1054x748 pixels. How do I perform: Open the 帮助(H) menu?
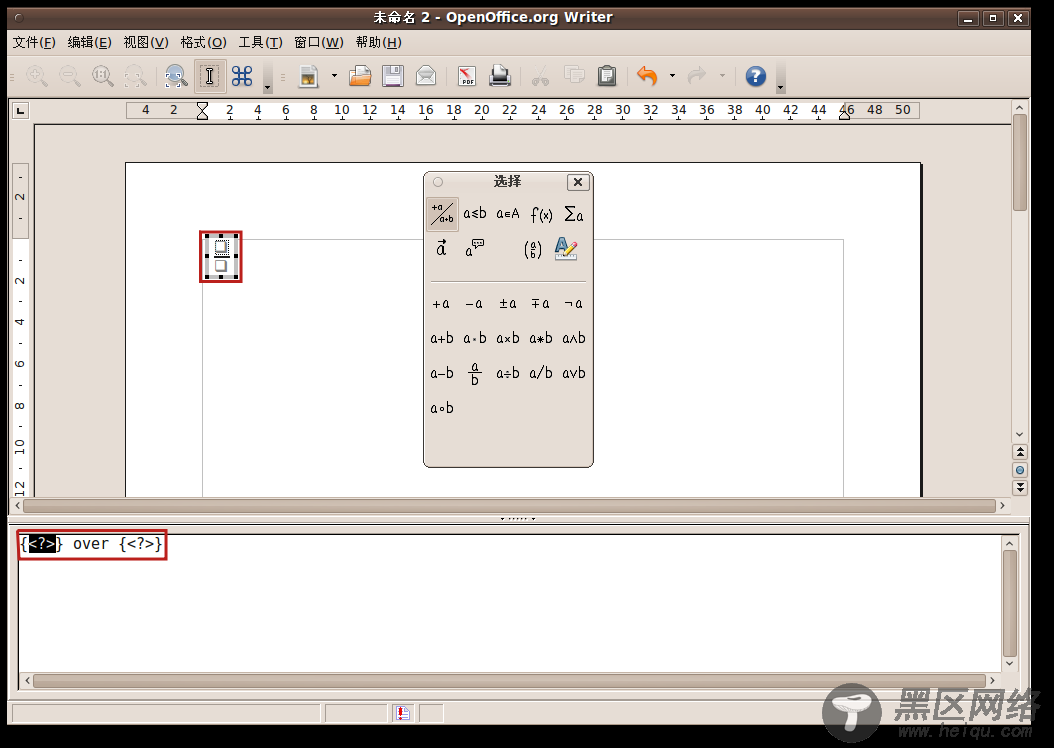pos(378,42)
